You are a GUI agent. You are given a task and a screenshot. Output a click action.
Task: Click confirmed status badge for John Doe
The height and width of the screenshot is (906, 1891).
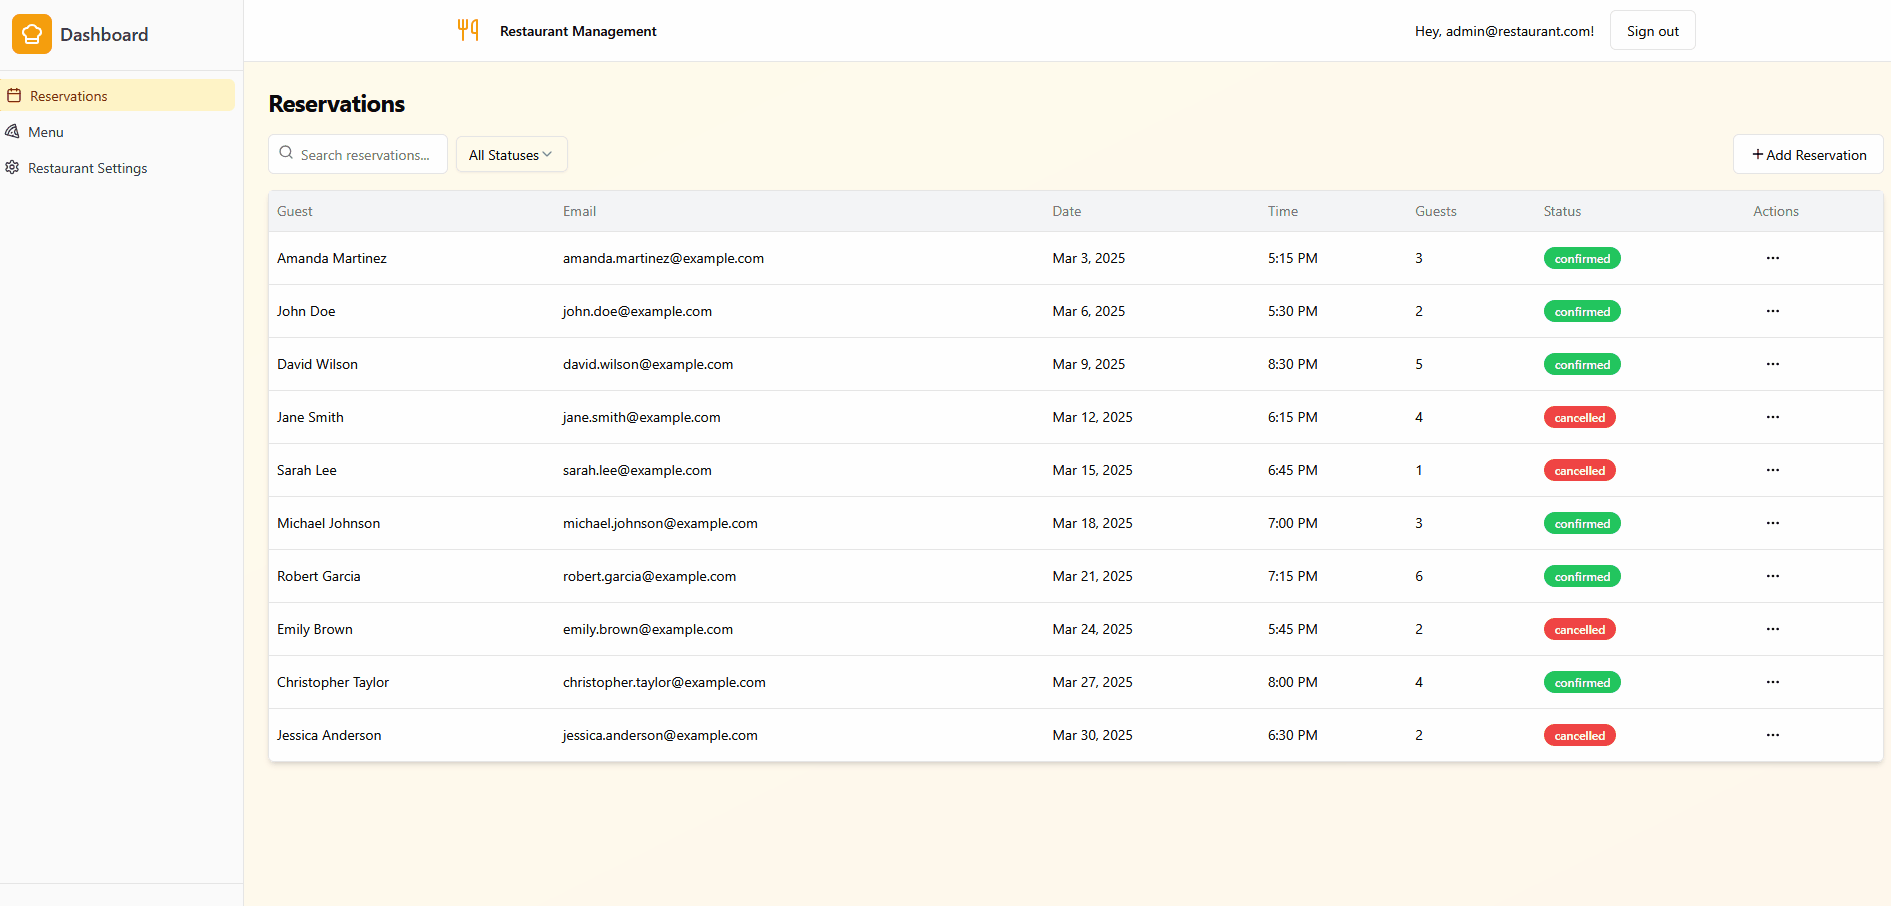[1581, 312]
